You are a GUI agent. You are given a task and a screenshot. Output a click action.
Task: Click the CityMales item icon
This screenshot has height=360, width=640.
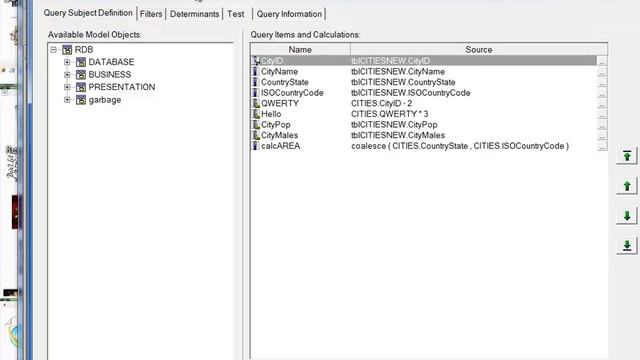pyautogui.click(x=256, y=135)
